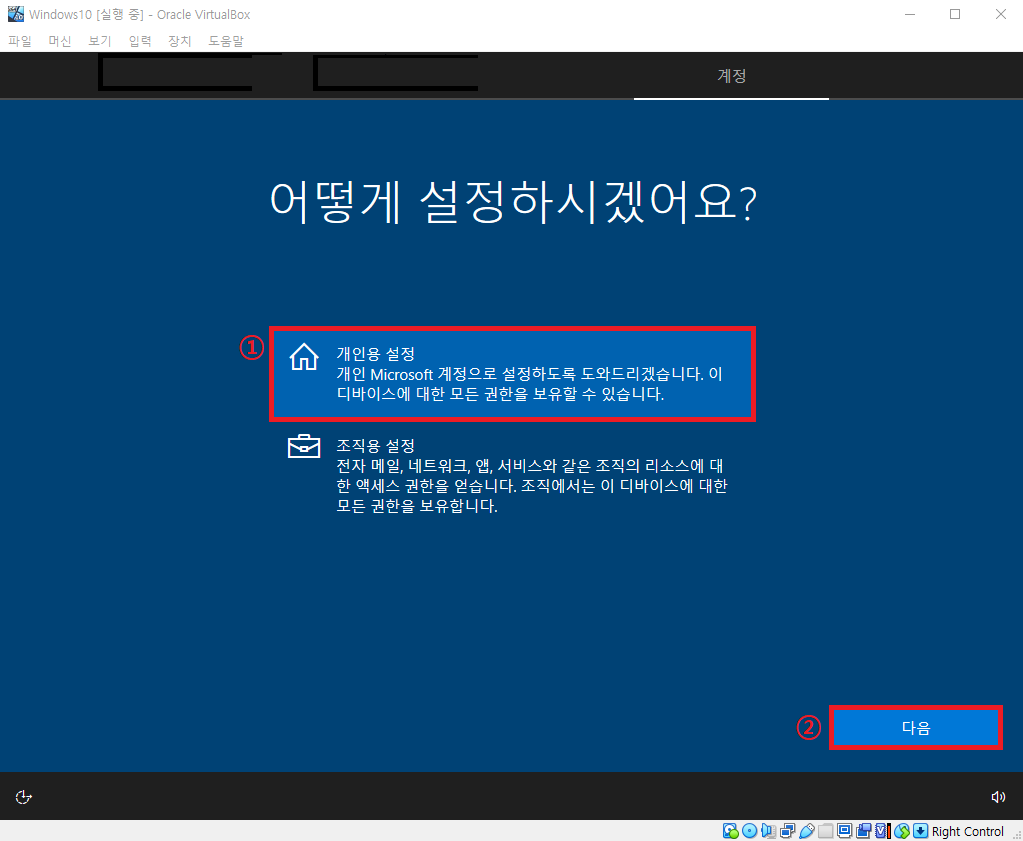Open the 도움말 menu
This screenshot has height=841, width=1023.
(x=226, y=40)
